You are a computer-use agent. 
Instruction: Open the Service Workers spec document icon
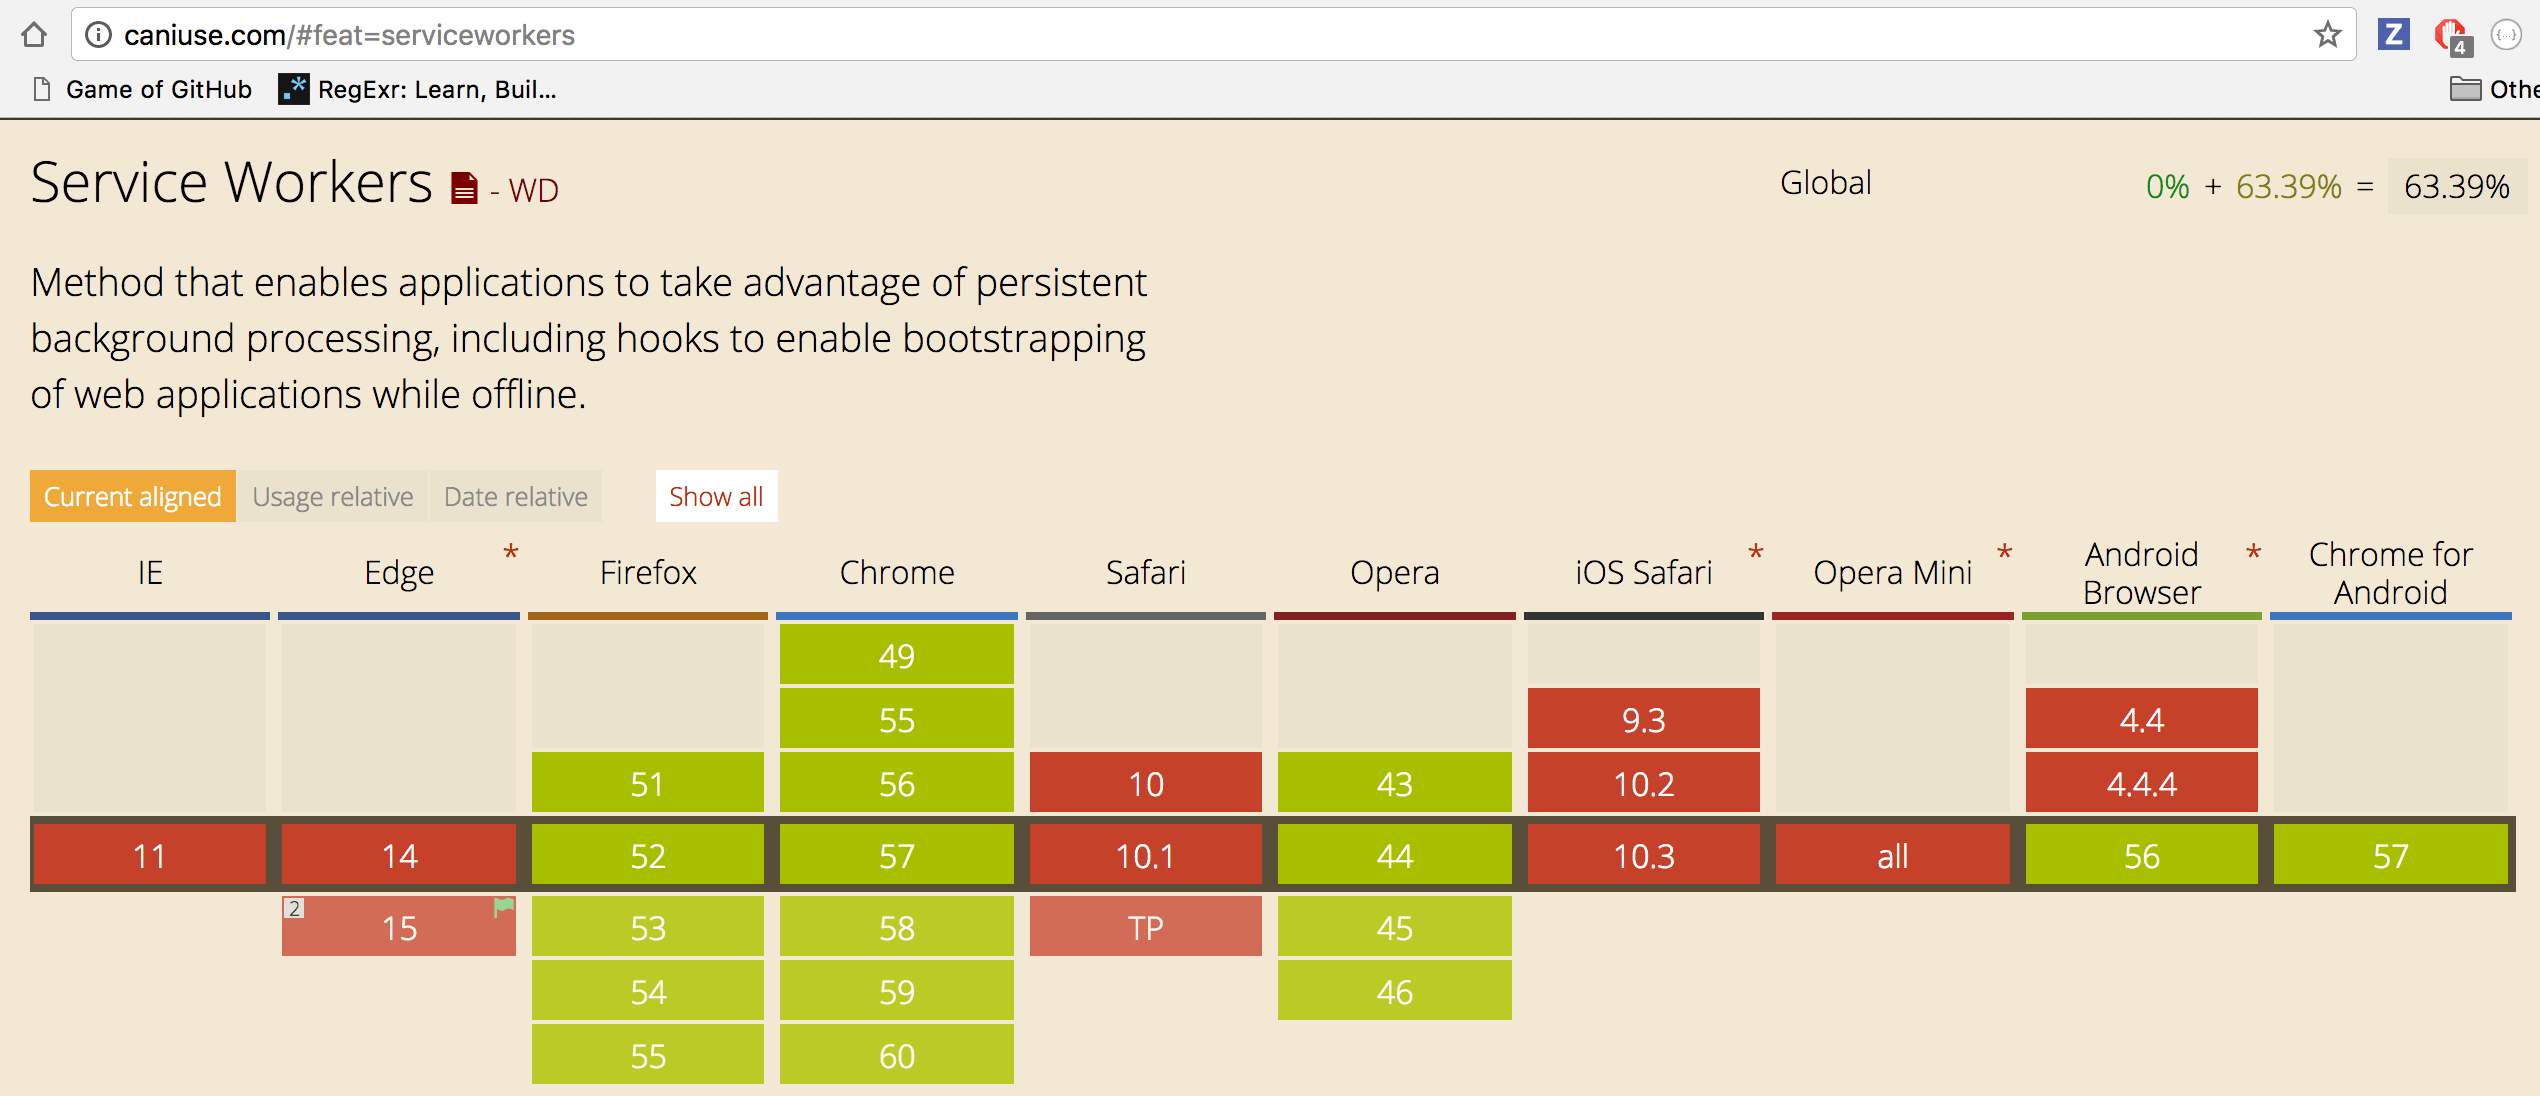pos(464,188)
